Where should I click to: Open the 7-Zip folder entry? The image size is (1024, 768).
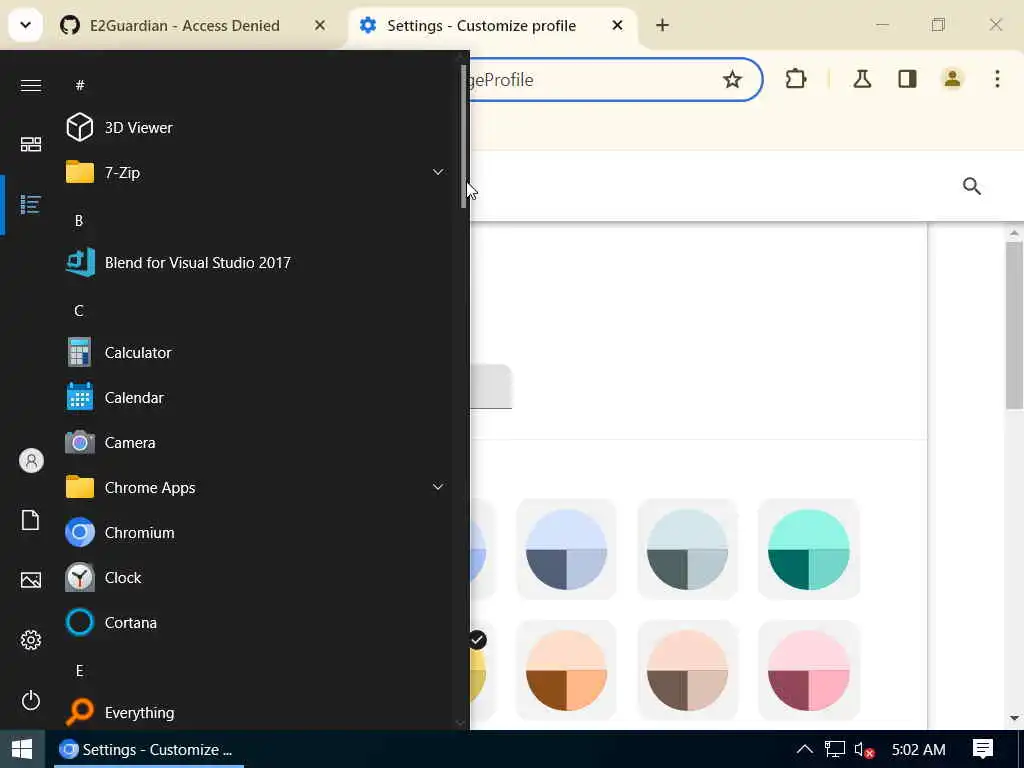coord(255,172)
